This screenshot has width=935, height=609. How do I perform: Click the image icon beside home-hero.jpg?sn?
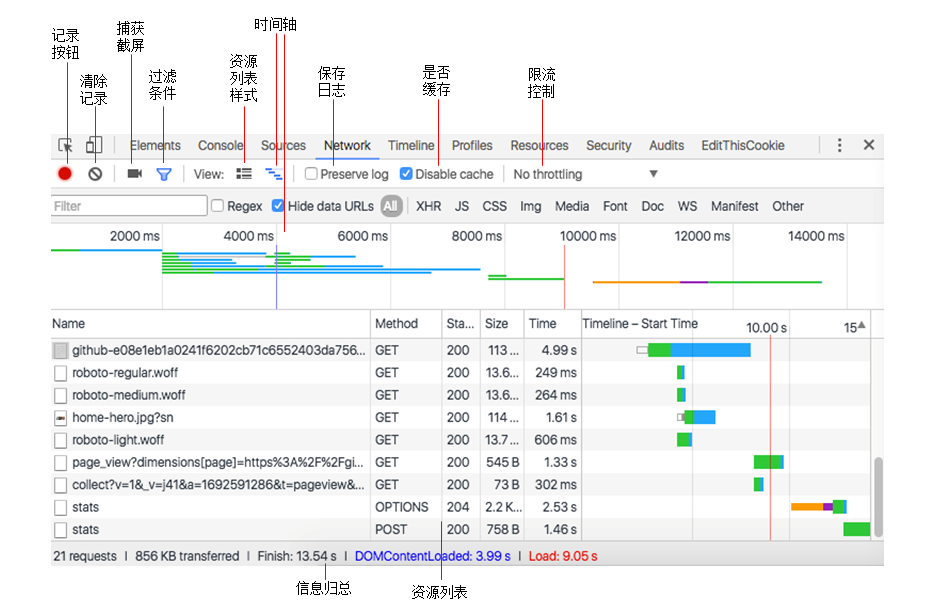tap(60, 418)
